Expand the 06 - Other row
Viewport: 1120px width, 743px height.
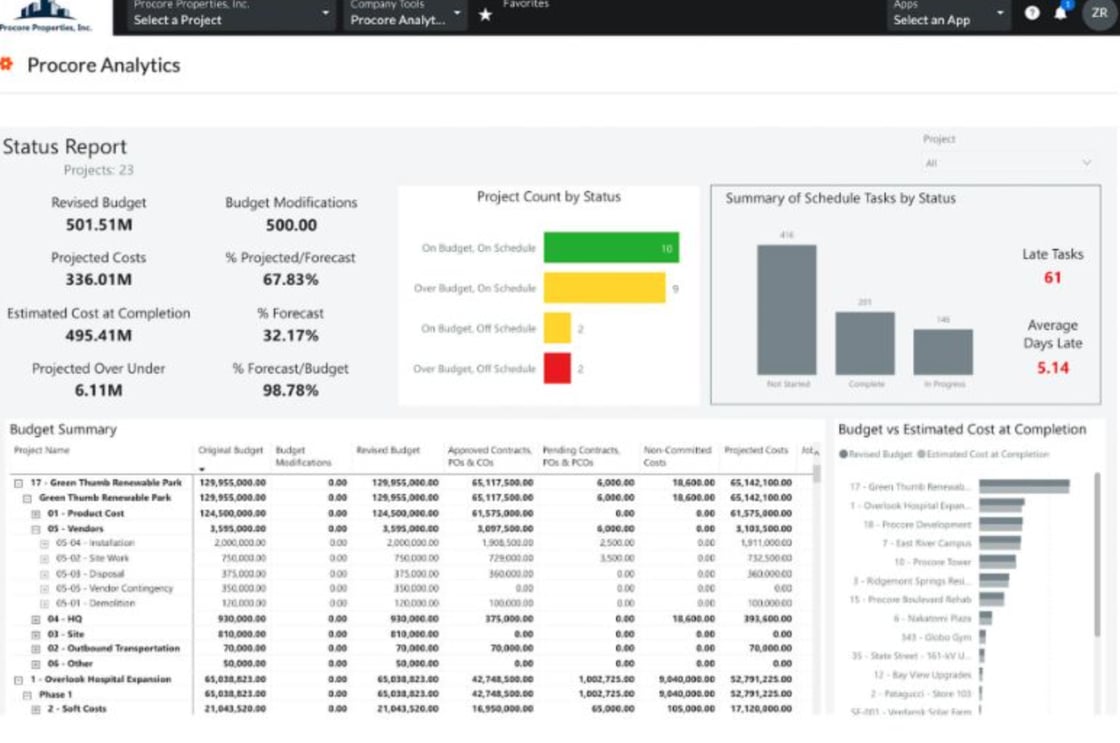(36, 664)
